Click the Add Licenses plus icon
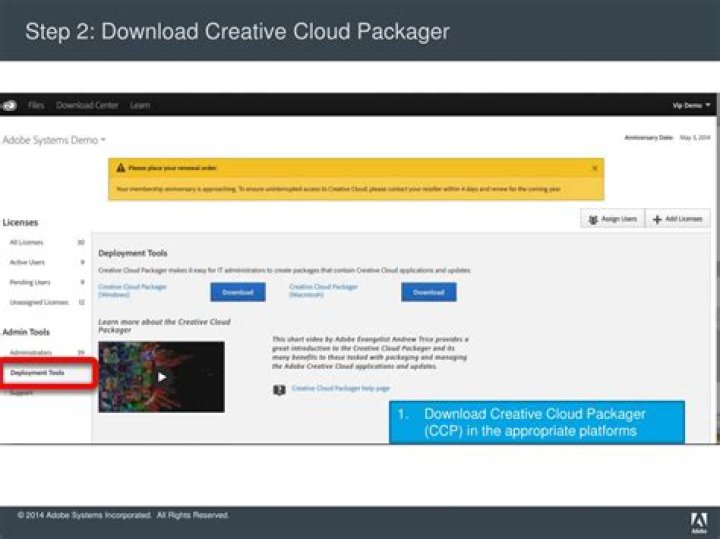Viewport: 720px width, 539px height. coord(657,219)
